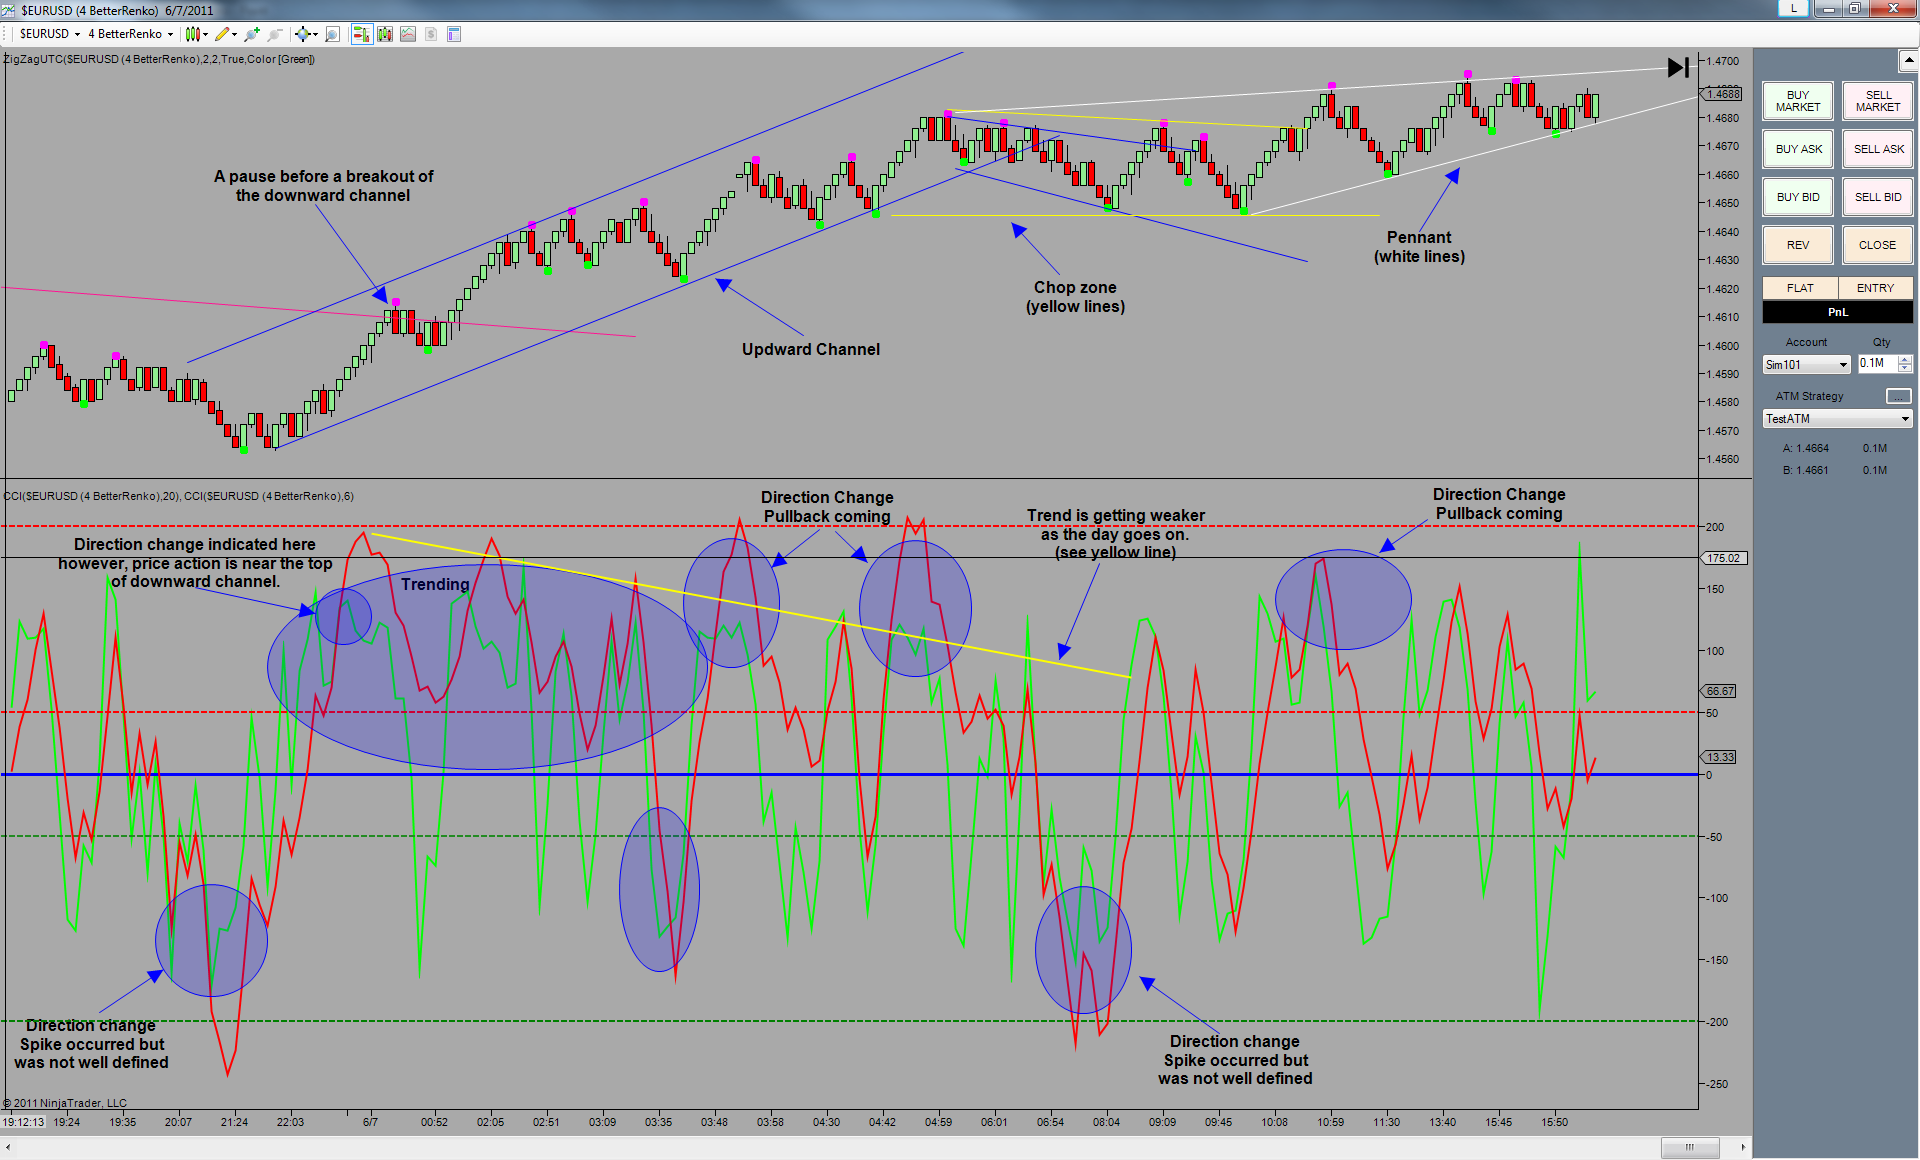Click the FLAT position status cell

1800,288
